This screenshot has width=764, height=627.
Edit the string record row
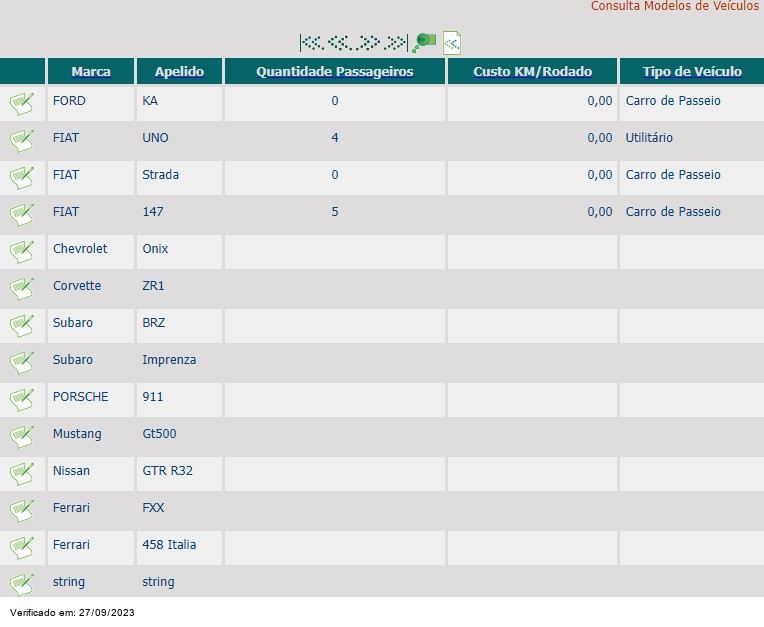22,585
